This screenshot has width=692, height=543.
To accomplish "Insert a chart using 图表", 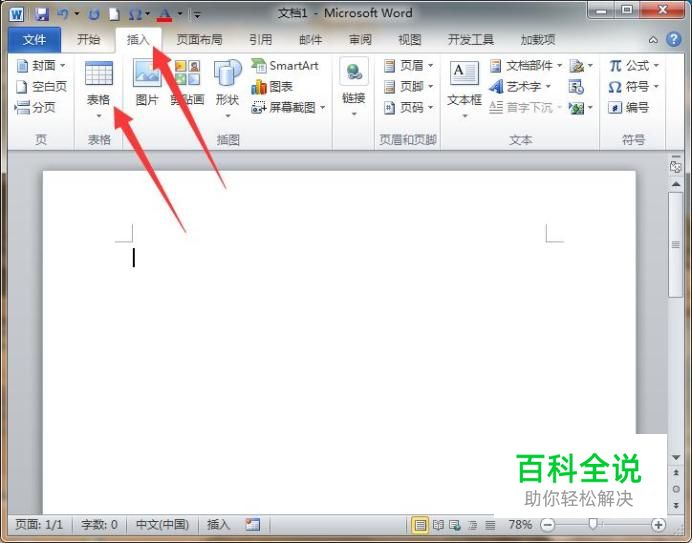I will point(272,87).
